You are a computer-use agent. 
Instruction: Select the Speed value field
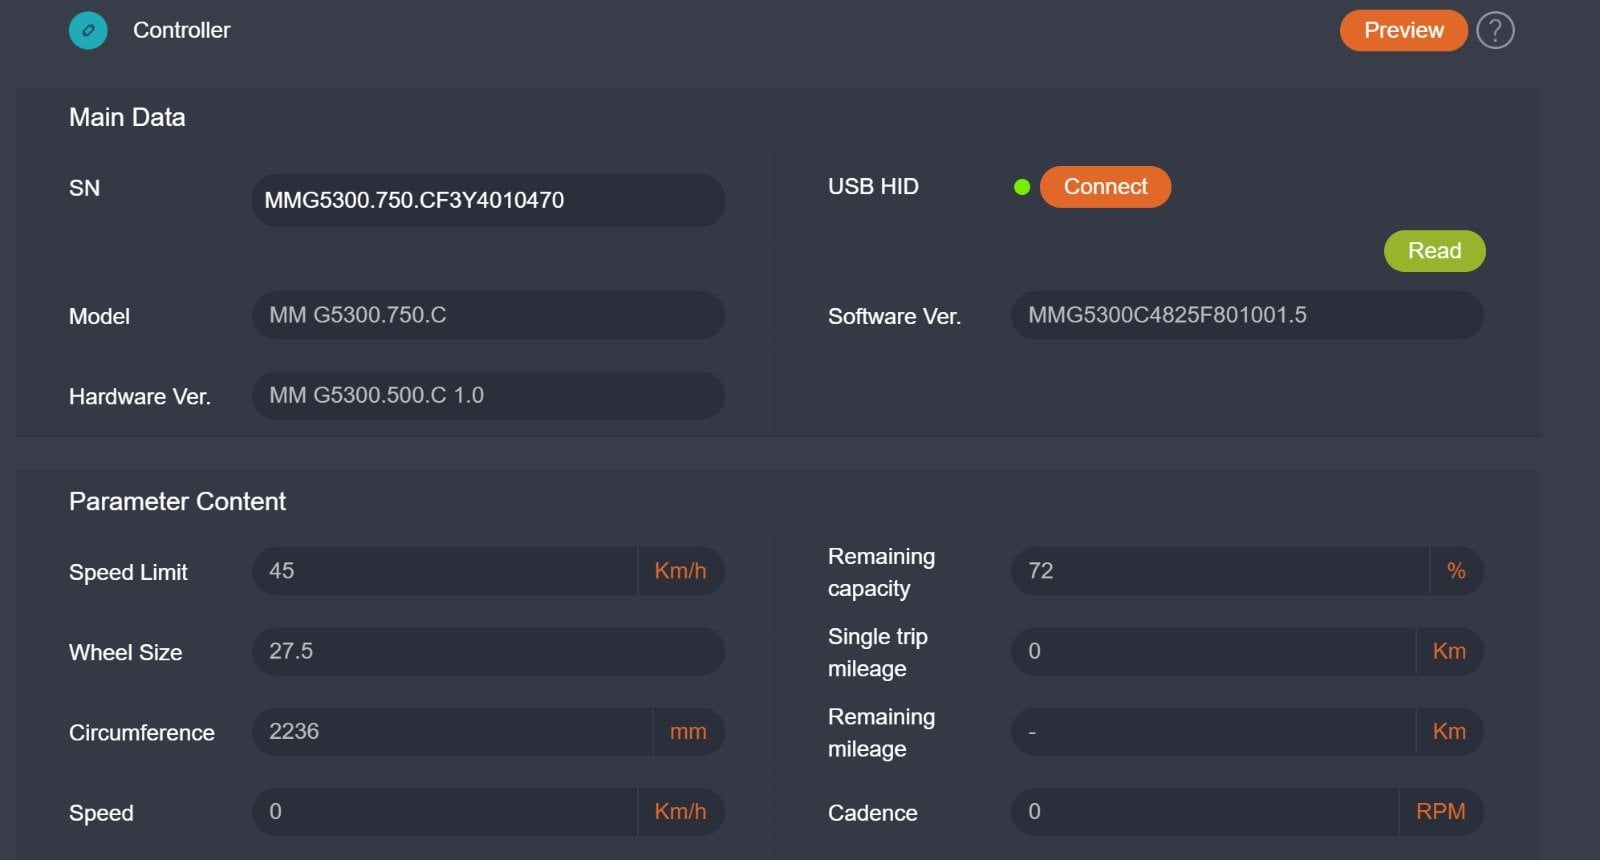point(445,811)
